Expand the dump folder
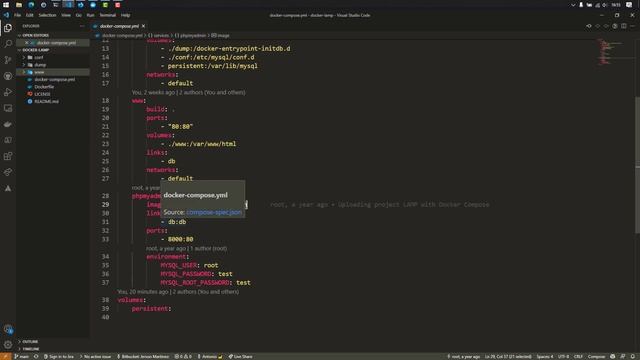Viewport: 640px width, 360px height. click(40, 65)
